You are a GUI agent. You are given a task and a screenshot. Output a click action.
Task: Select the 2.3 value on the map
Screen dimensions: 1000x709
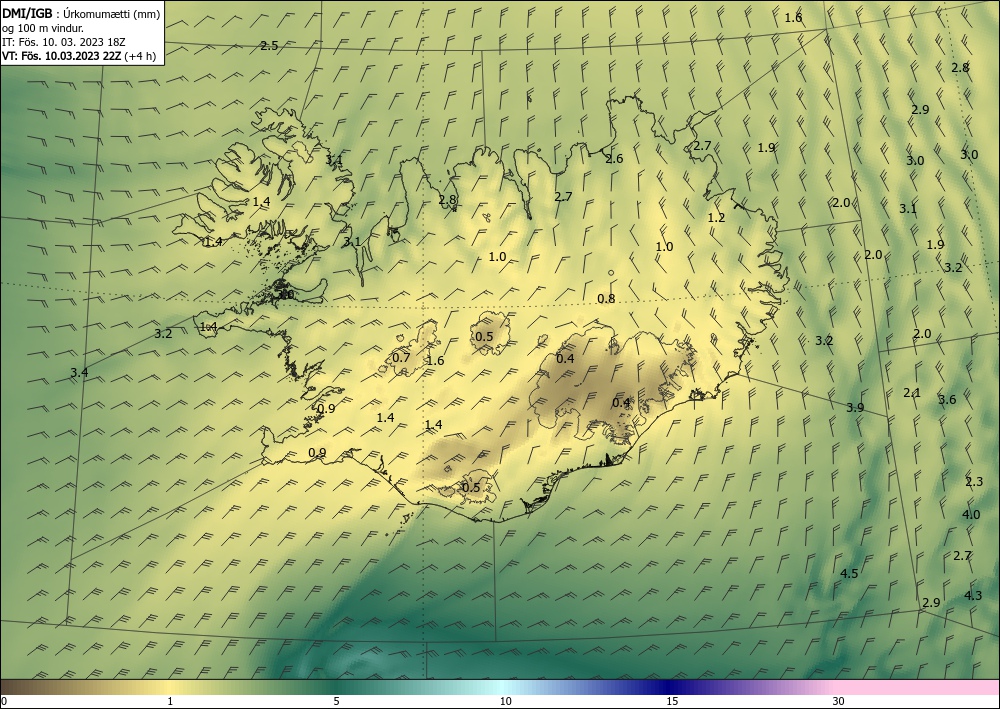[x=974, y=482]
